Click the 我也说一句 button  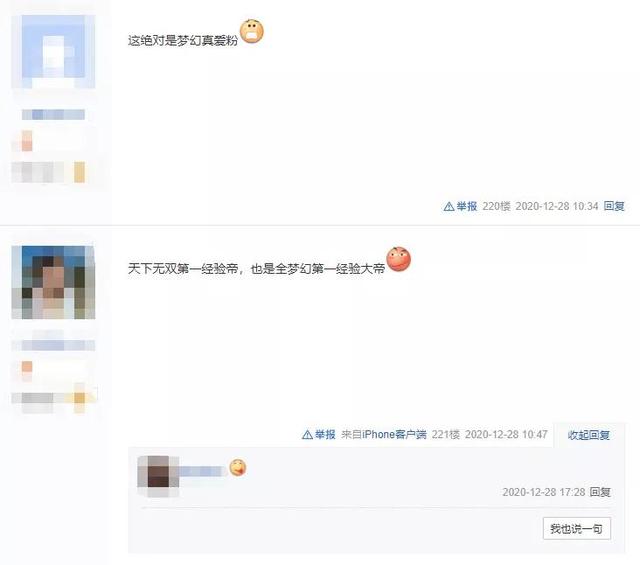click(576, 529)
